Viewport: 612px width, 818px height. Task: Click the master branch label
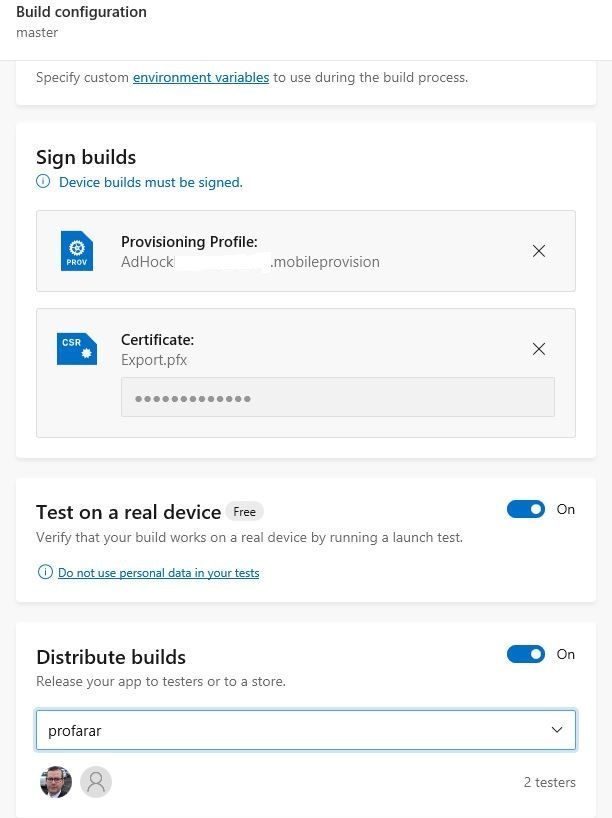point(37,33)
